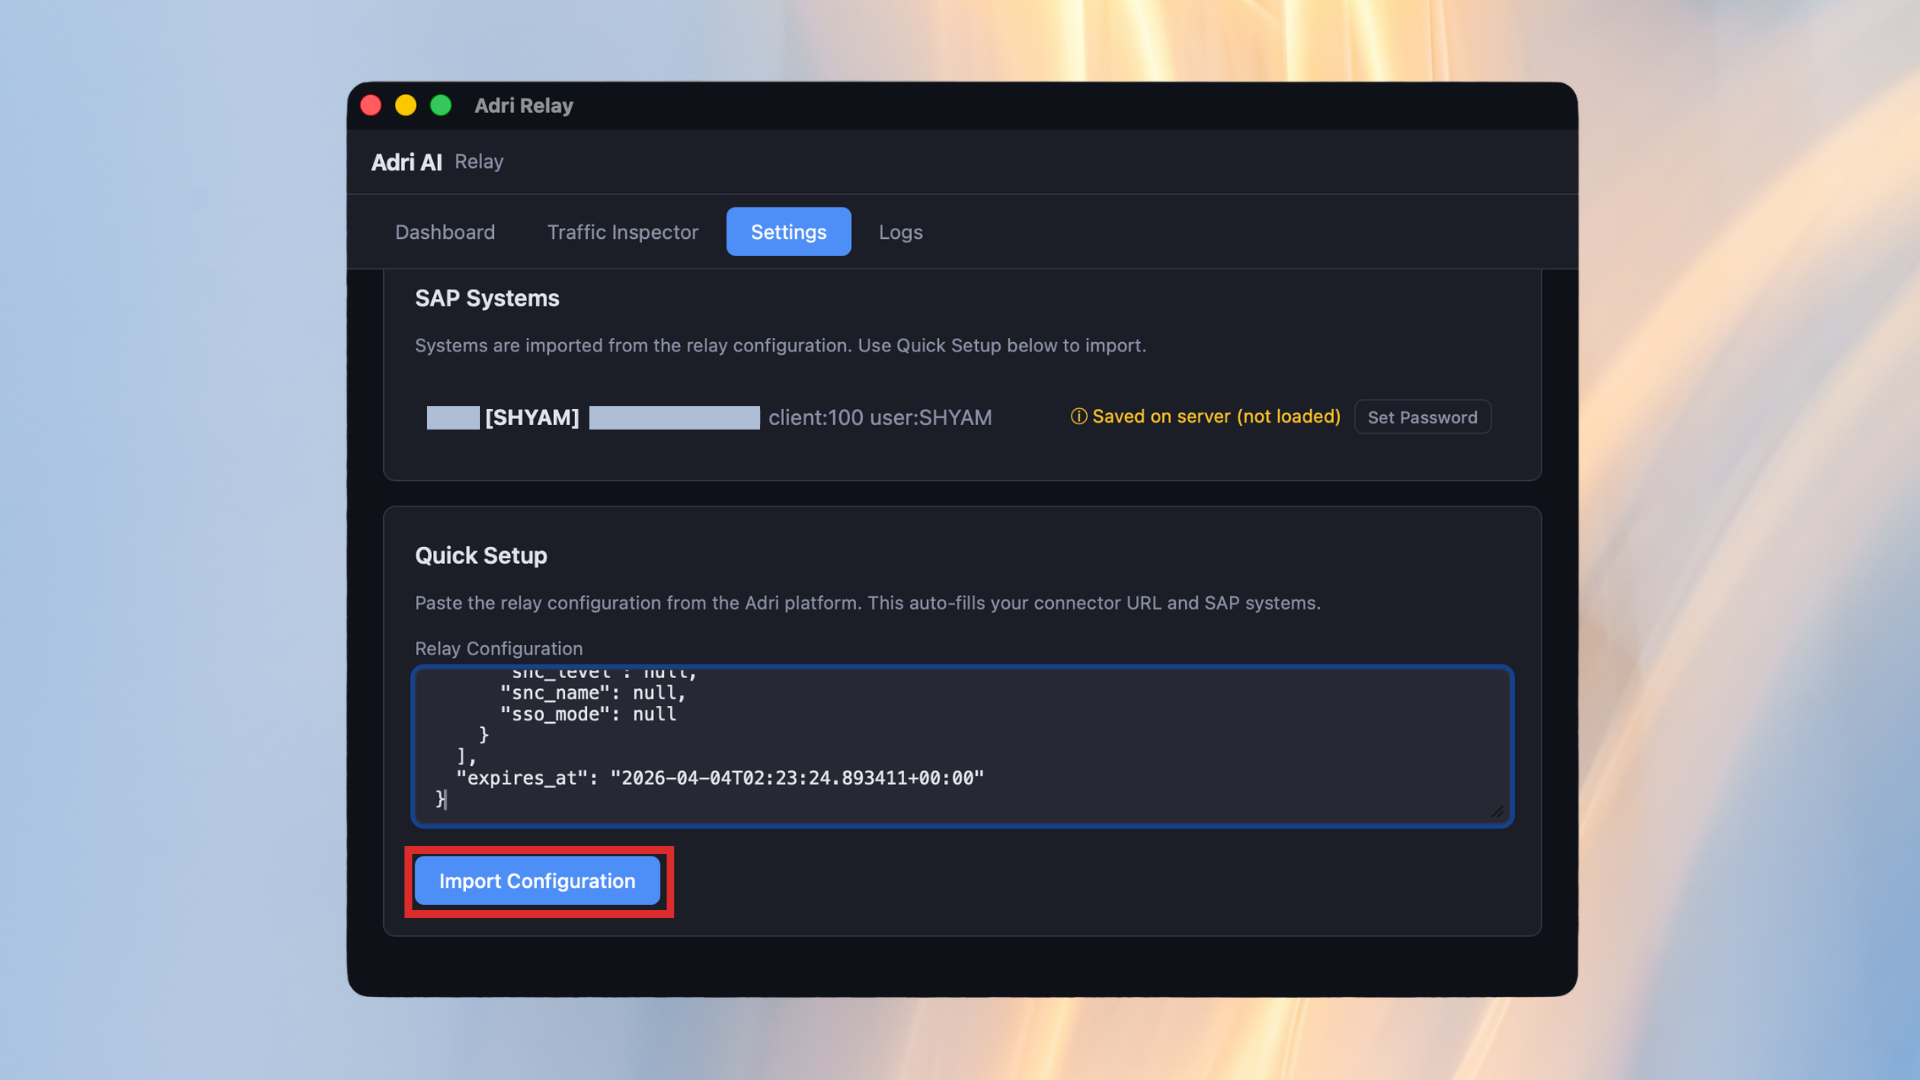Open Set Password for the SHYAM system
The width and height of the screenshot is (1920, 1080).
coord(1422,417)
